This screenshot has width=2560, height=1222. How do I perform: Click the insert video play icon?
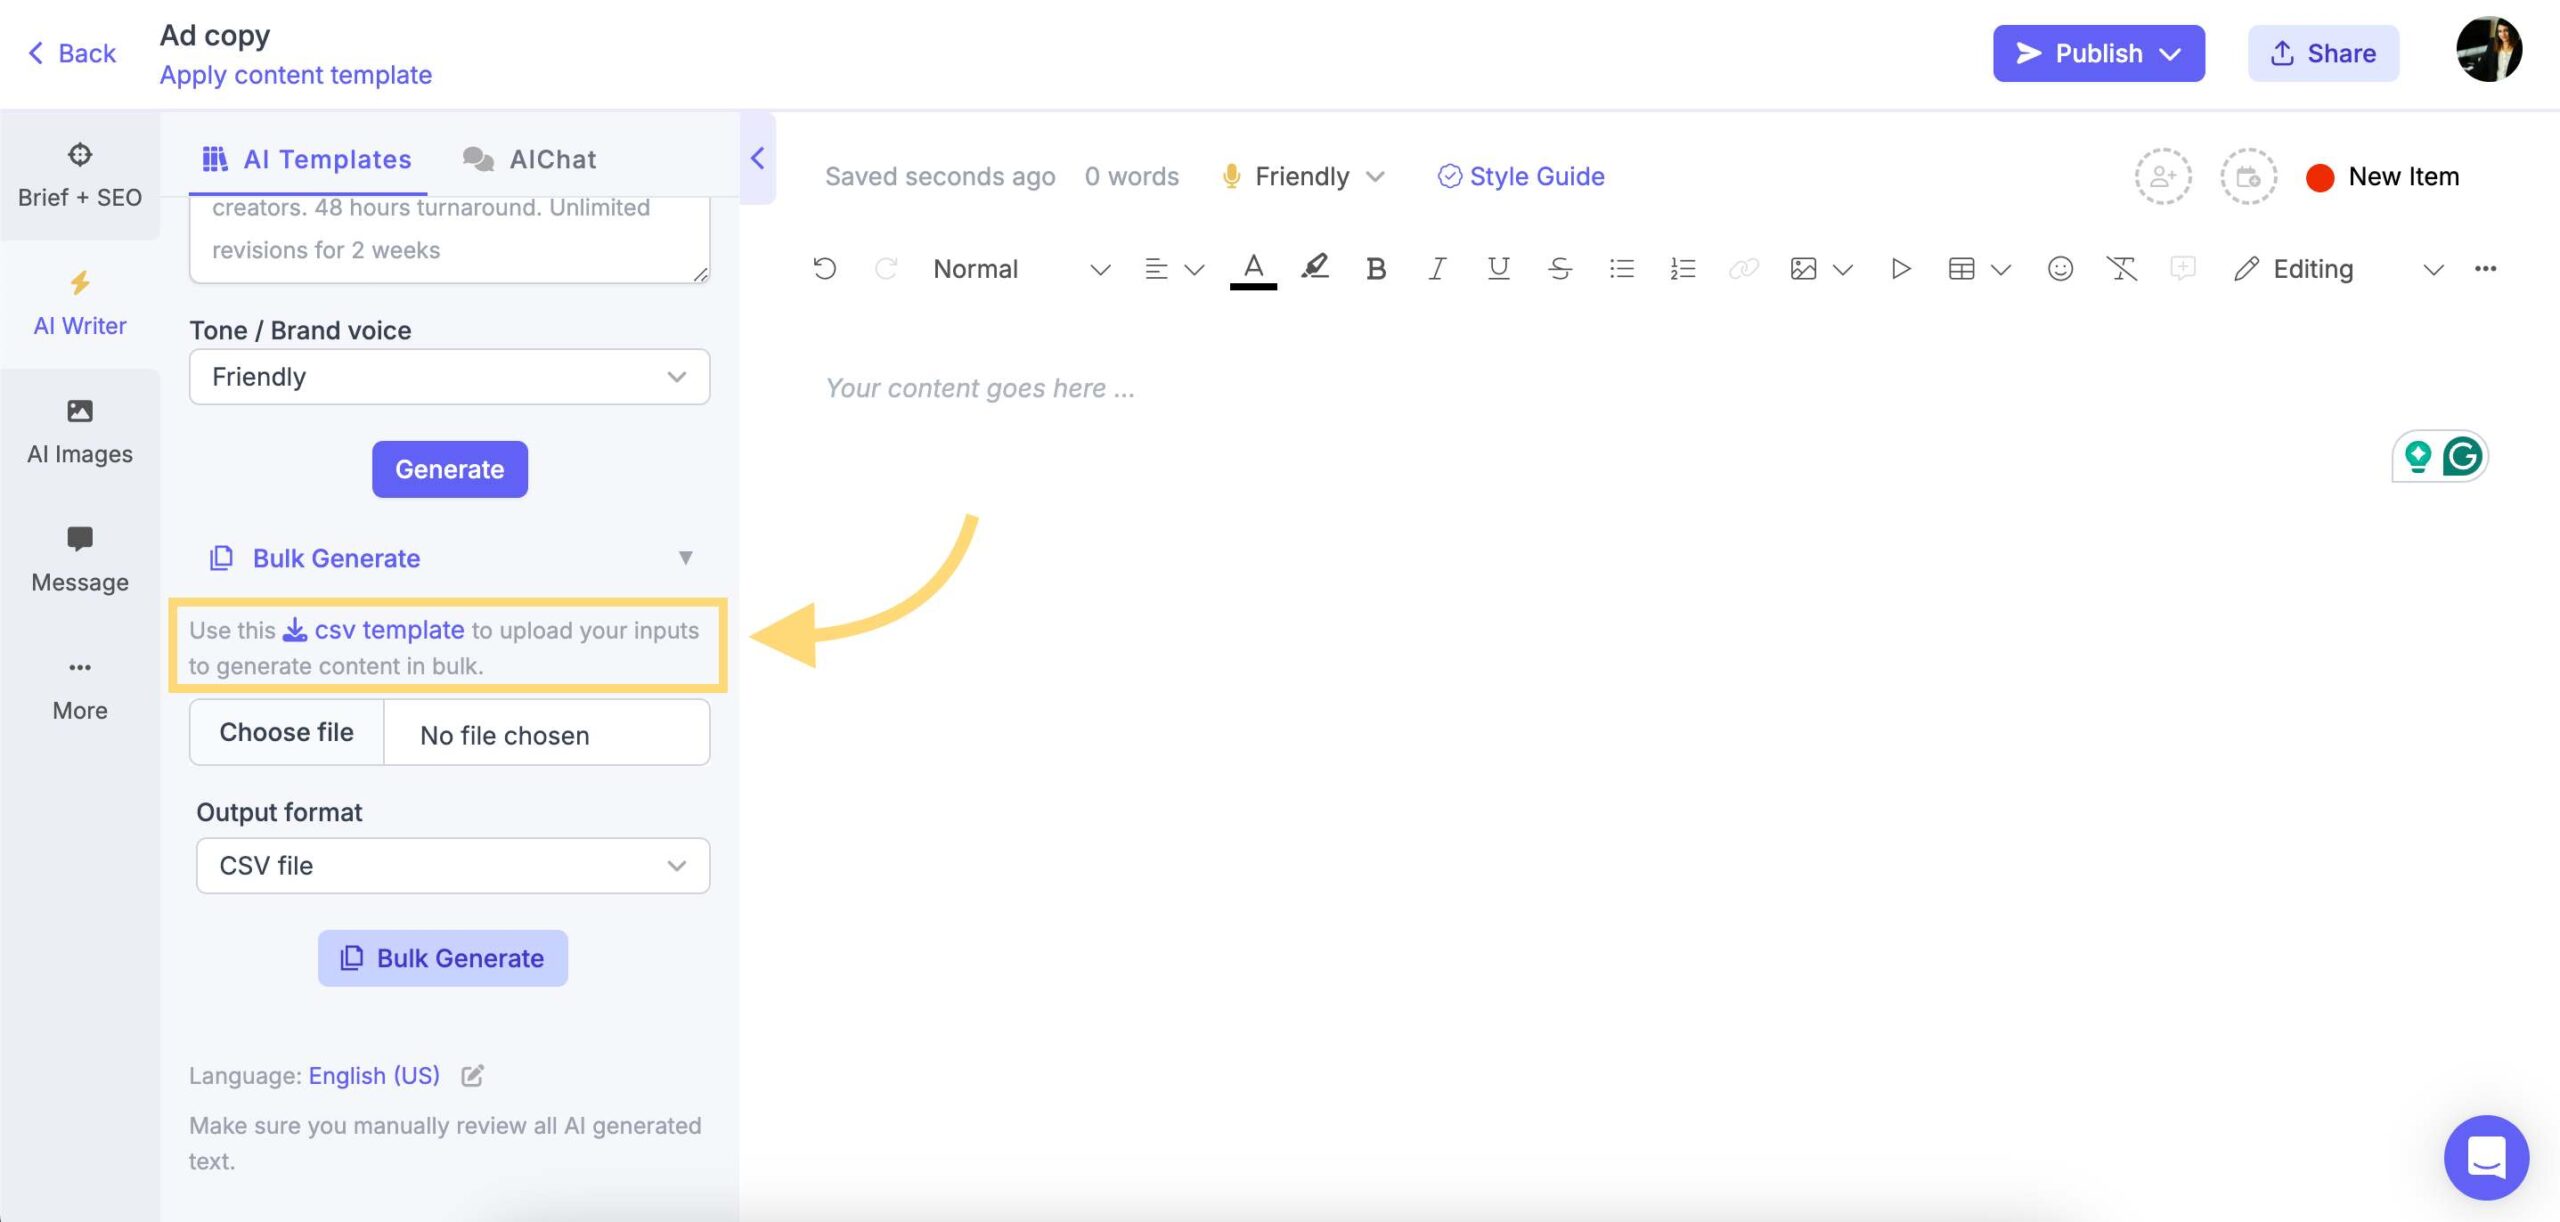[1901, 268]
